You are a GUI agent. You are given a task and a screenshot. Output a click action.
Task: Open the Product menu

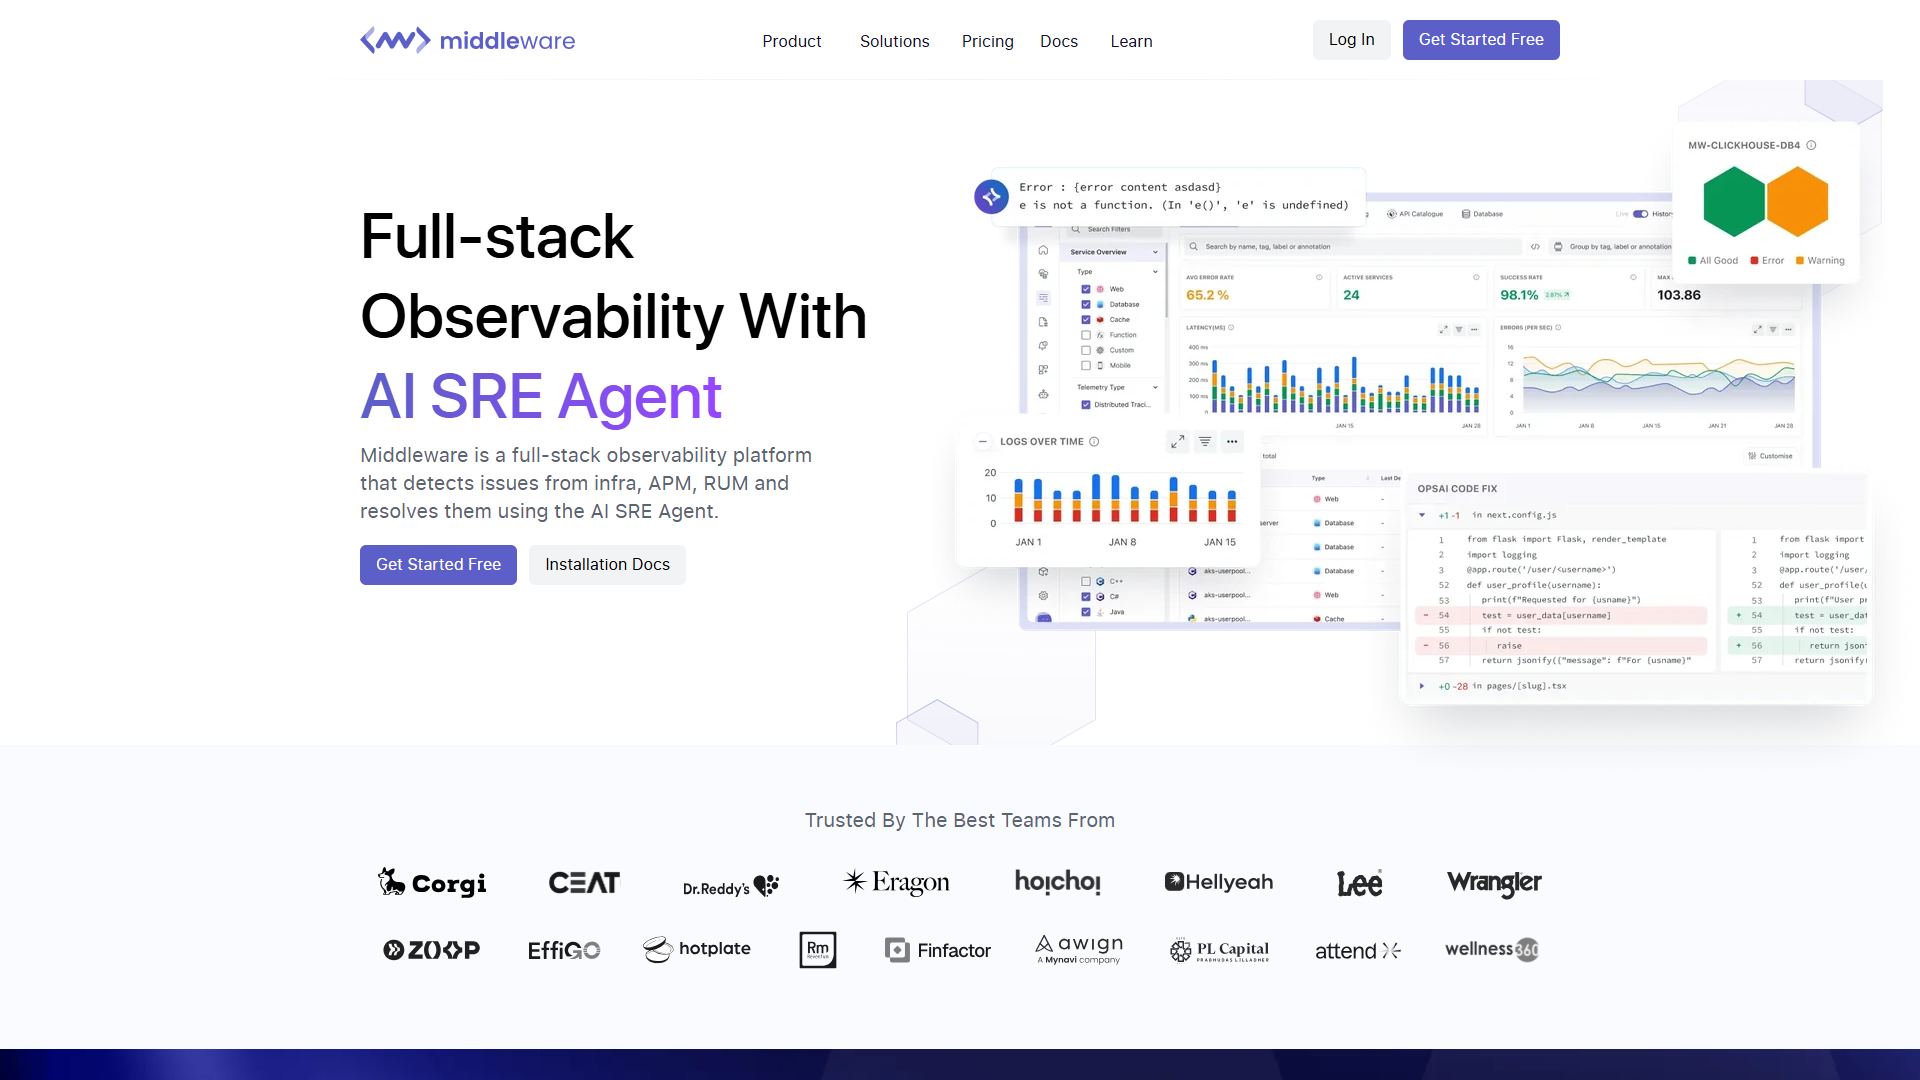[x=792, y=41]
